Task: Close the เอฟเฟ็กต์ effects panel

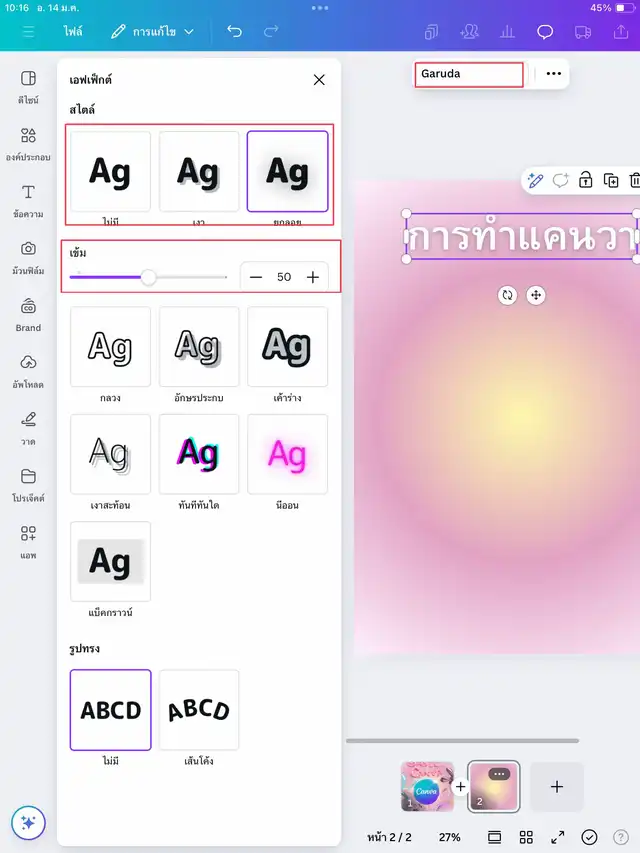Action: pyautogui.click(x=319, y=80)
